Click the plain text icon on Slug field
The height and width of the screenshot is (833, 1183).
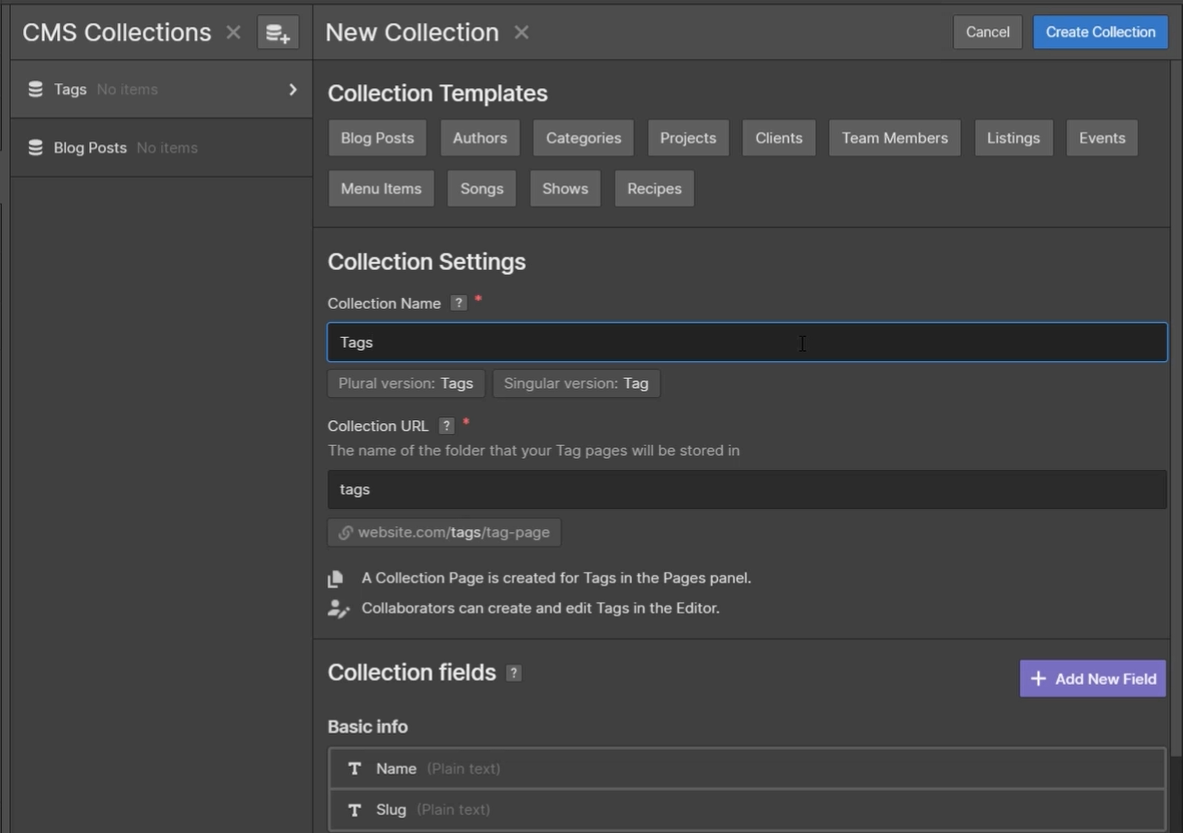coord(355,809)
